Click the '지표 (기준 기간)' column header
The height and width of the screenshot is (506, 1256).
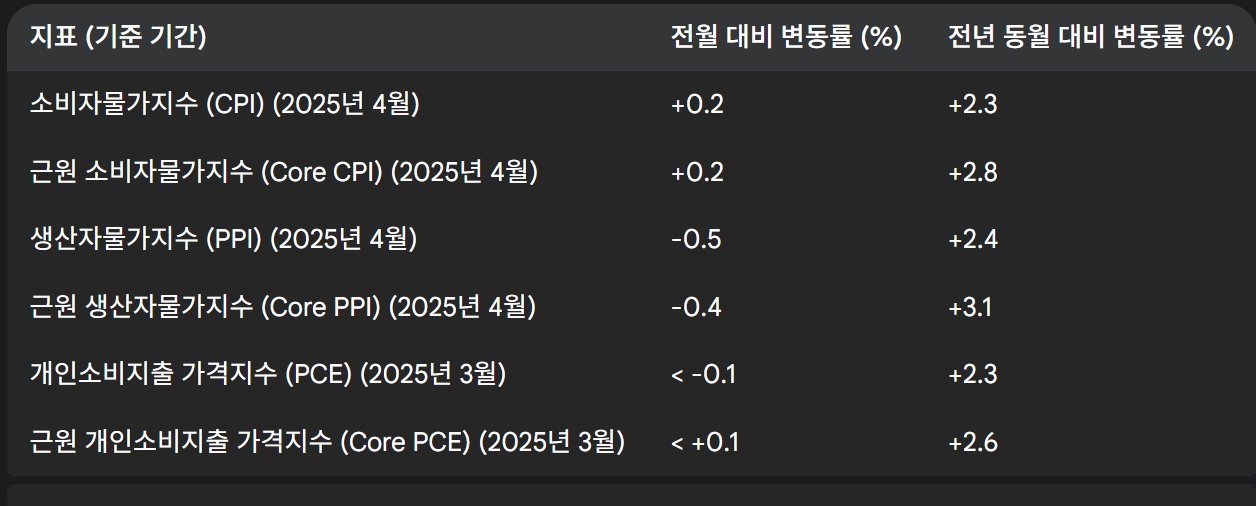click(118, 38)
